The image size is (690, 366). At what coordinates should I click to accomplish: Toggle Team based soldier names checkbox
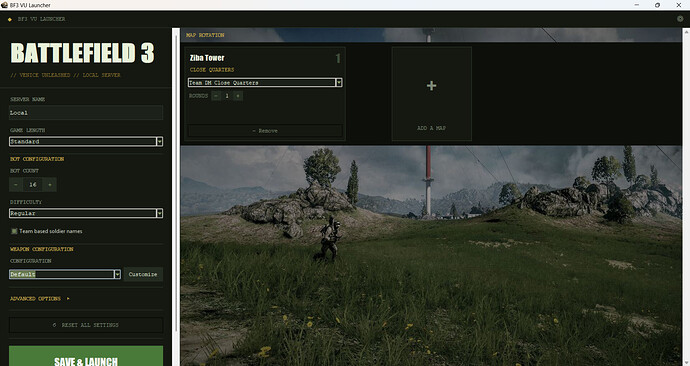(x=14, y=231)
